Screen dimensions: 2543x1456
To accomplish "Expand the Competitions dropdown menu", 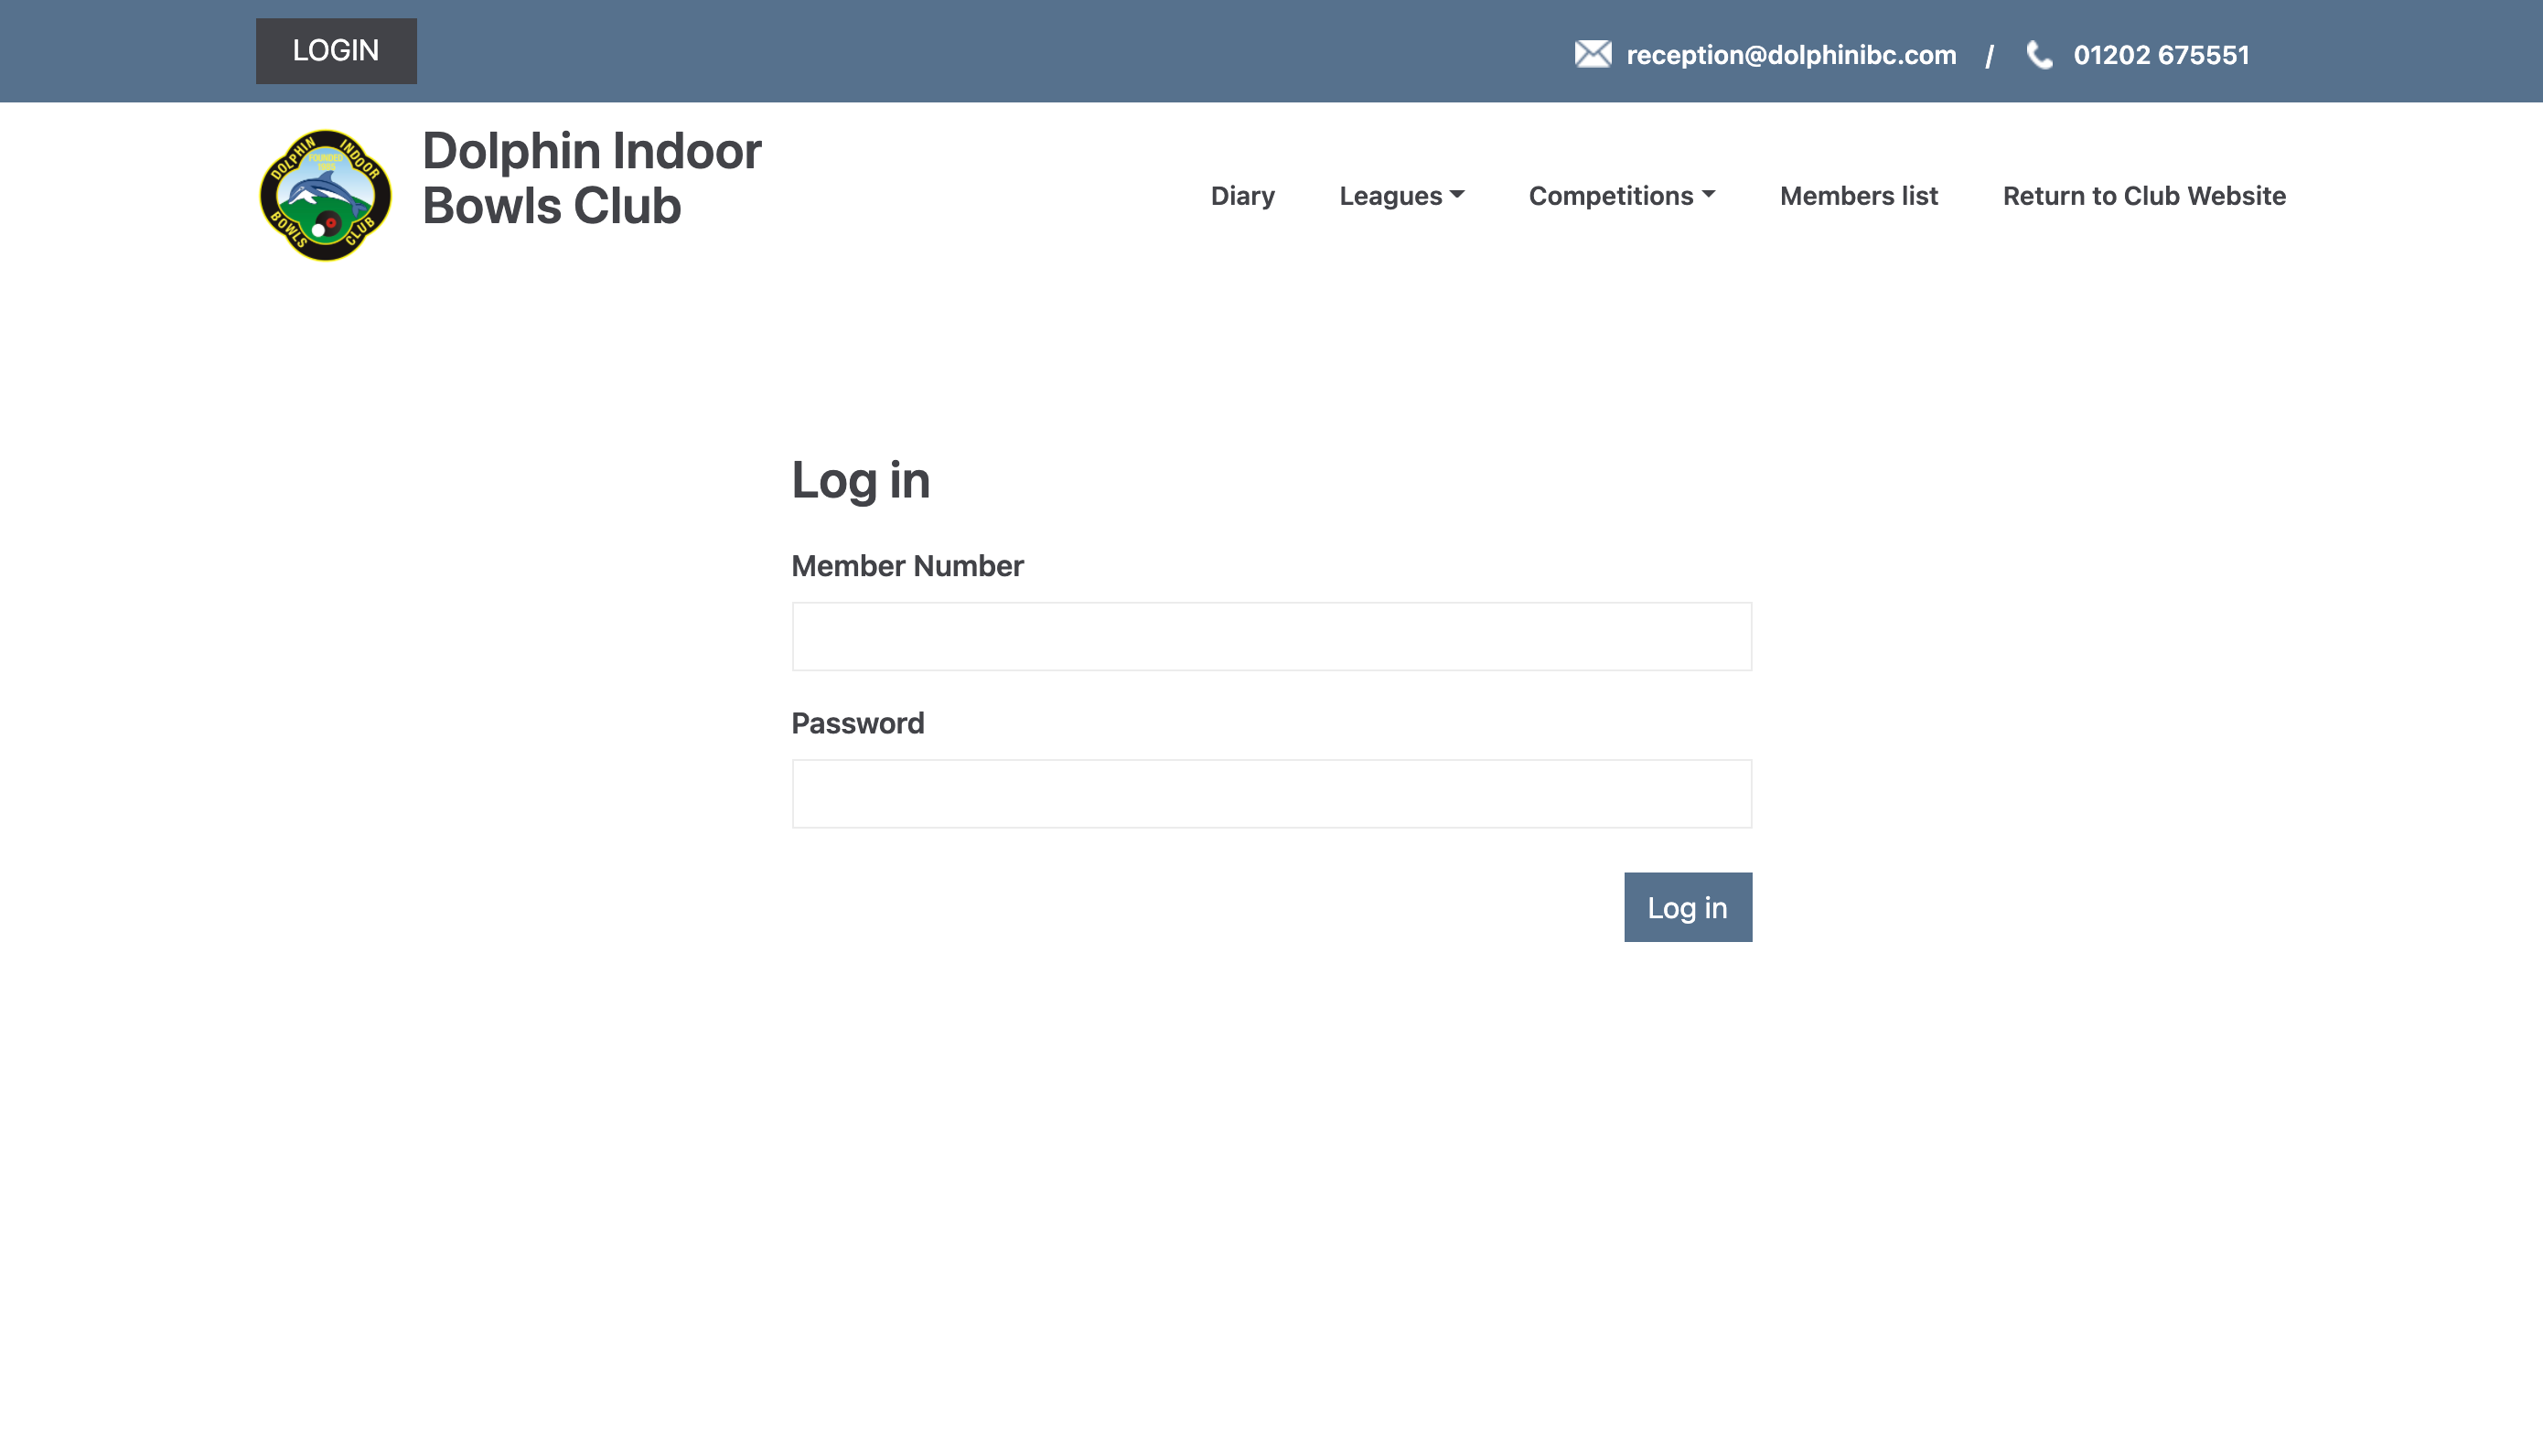I will [x=1610, y=196].
